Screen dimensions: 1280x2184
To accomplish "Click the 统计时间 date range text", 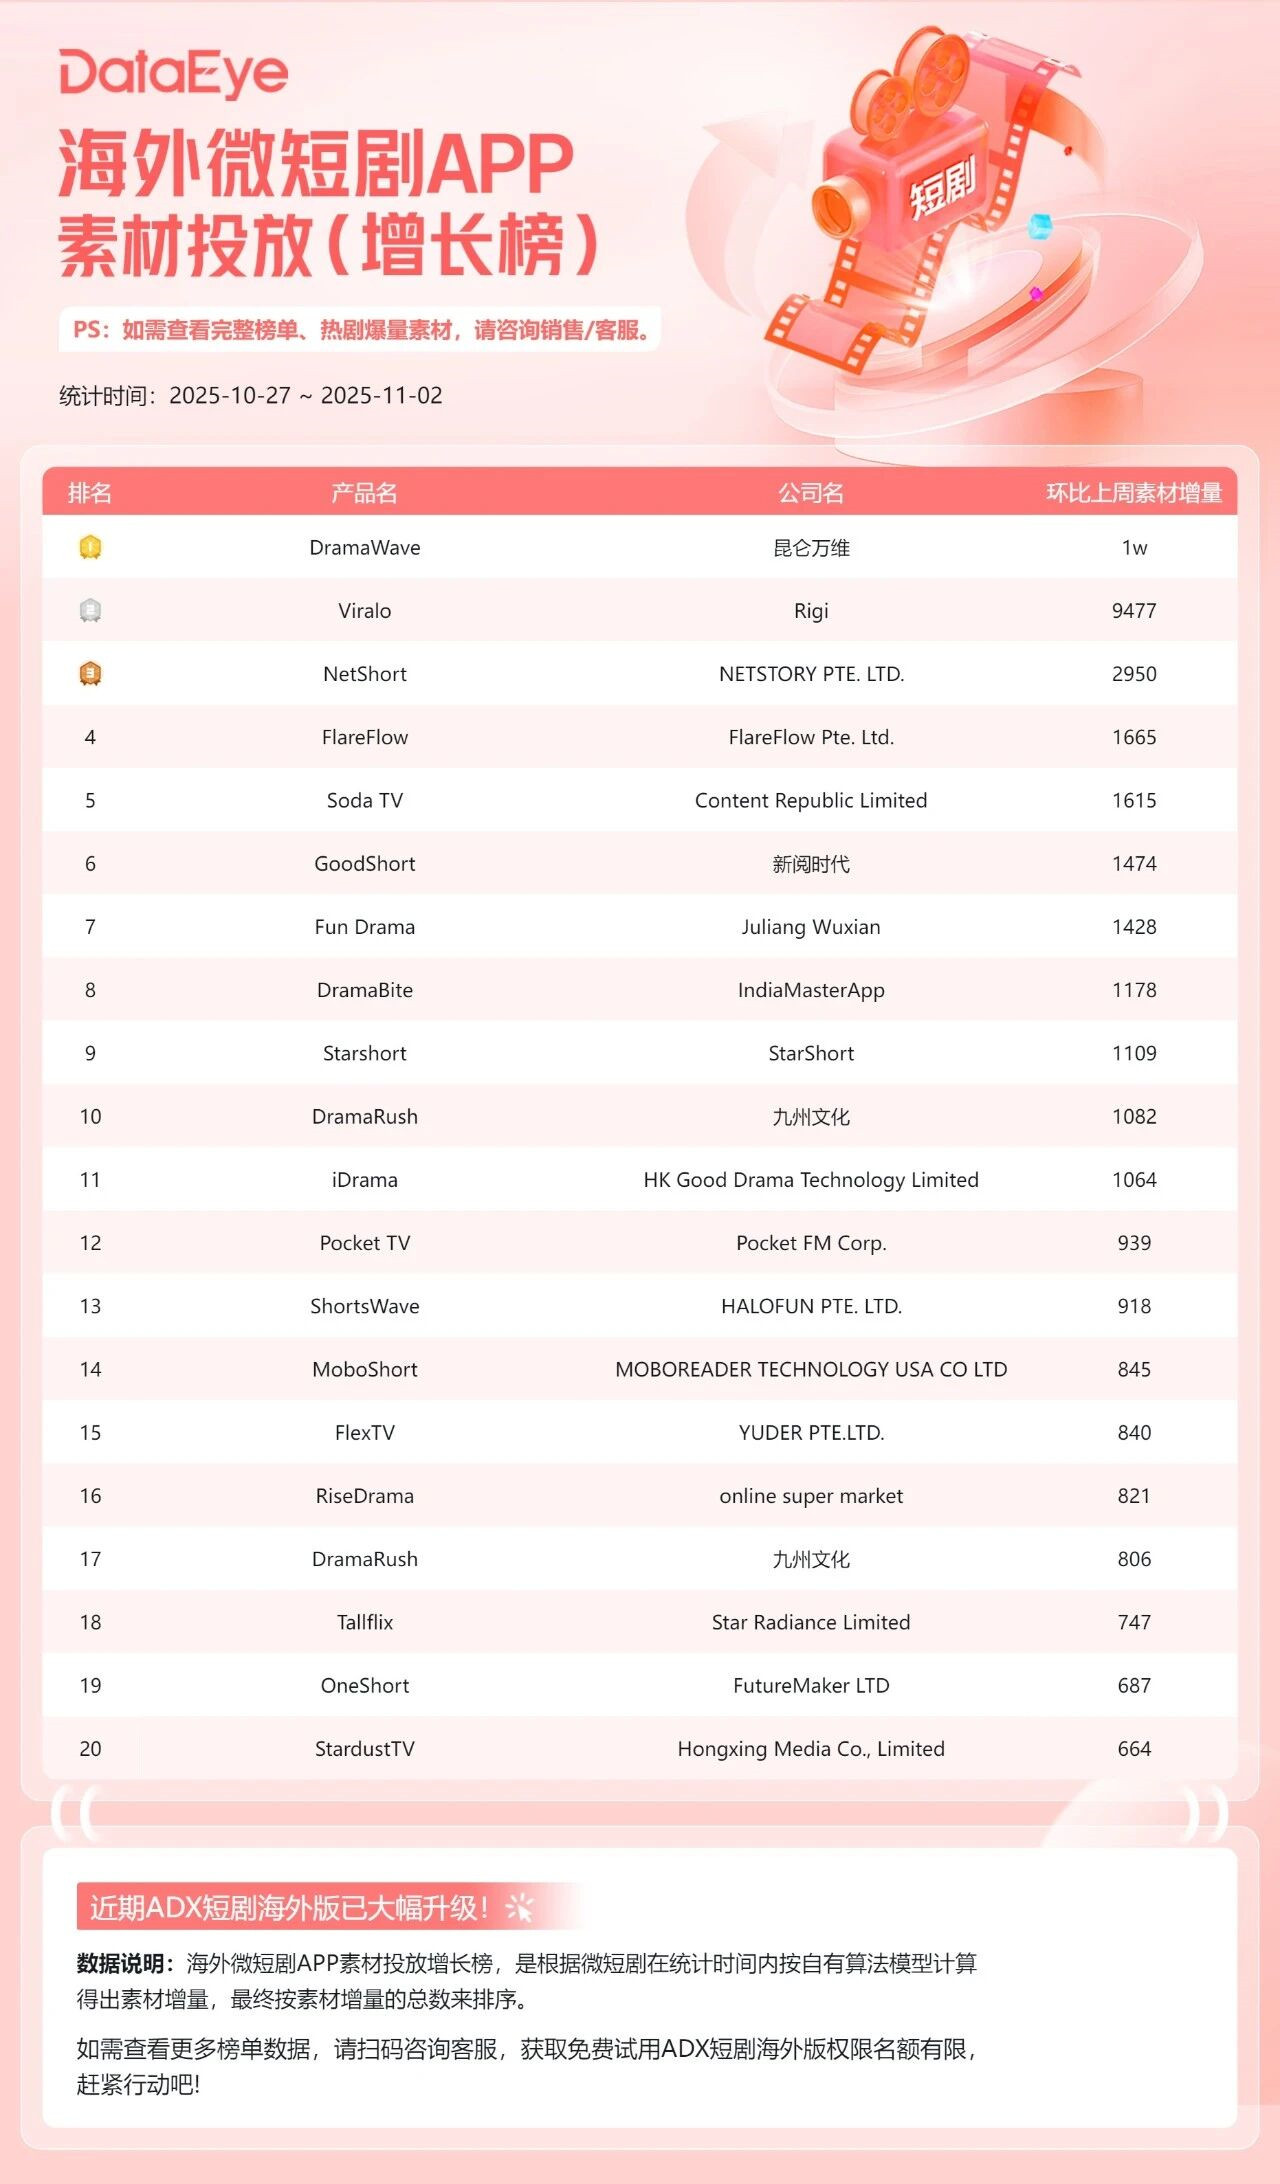I will click(x=250, y=396).
